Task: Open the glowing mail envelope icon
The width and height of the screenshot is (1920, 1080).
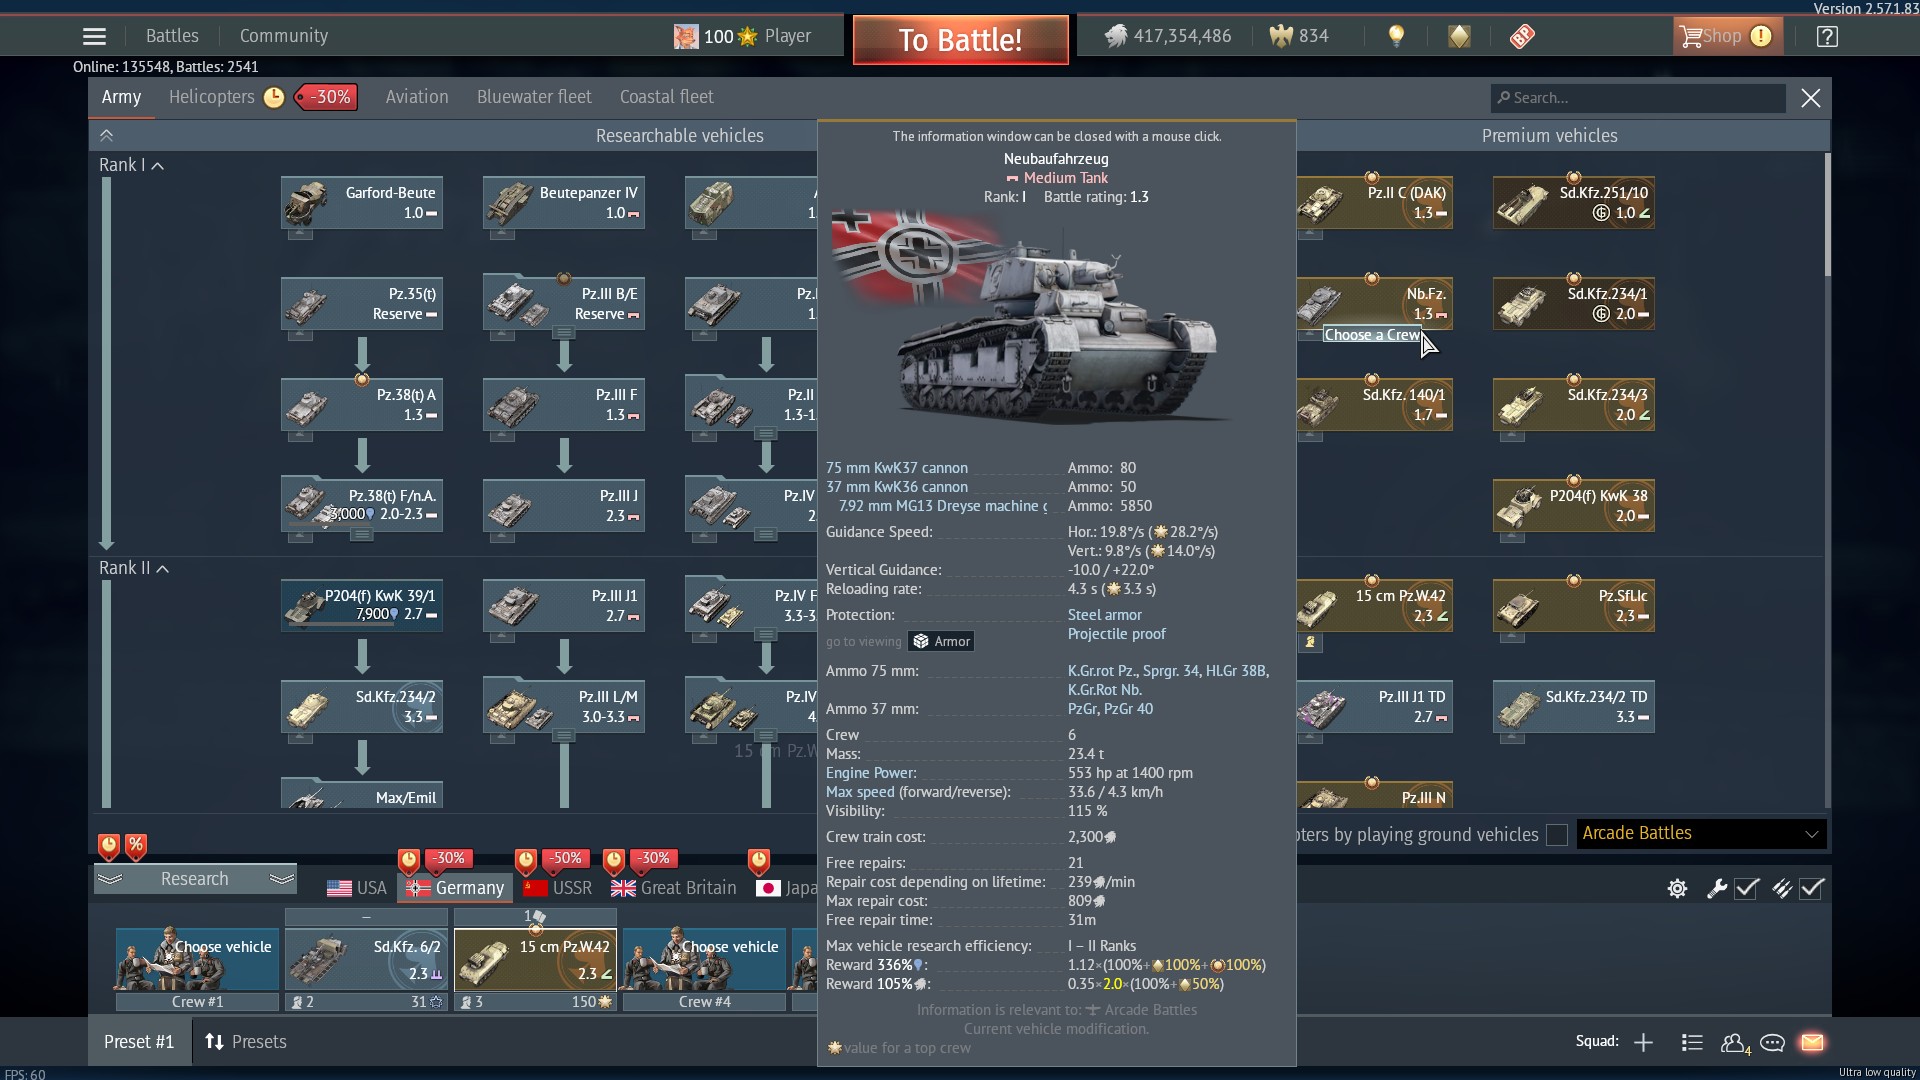Action: coord(1812,1042)
